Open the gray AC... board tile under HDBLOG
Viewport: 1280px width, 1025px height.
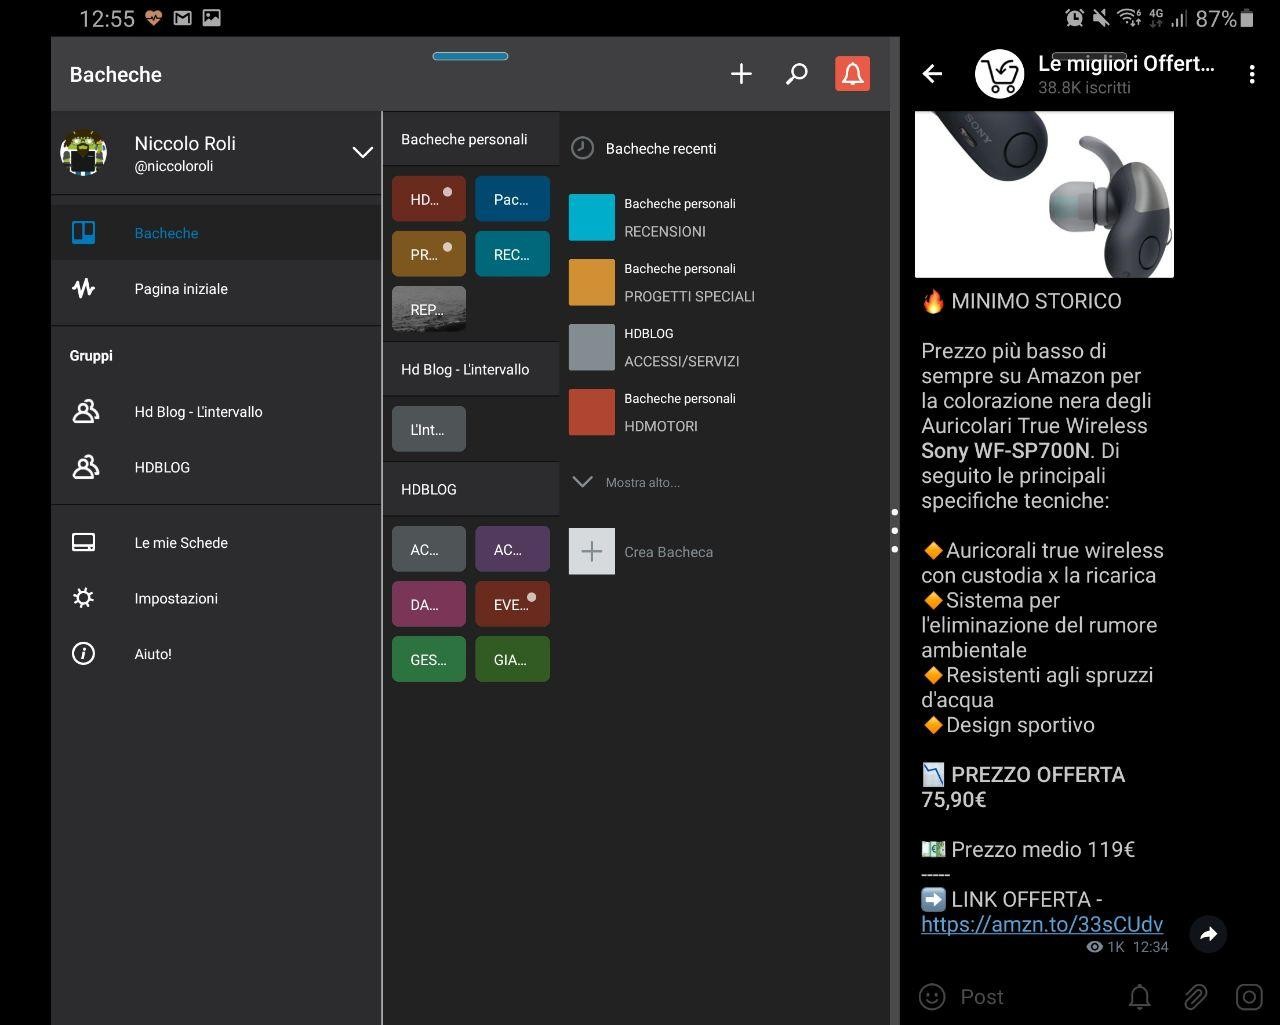(x=429, y=549)
